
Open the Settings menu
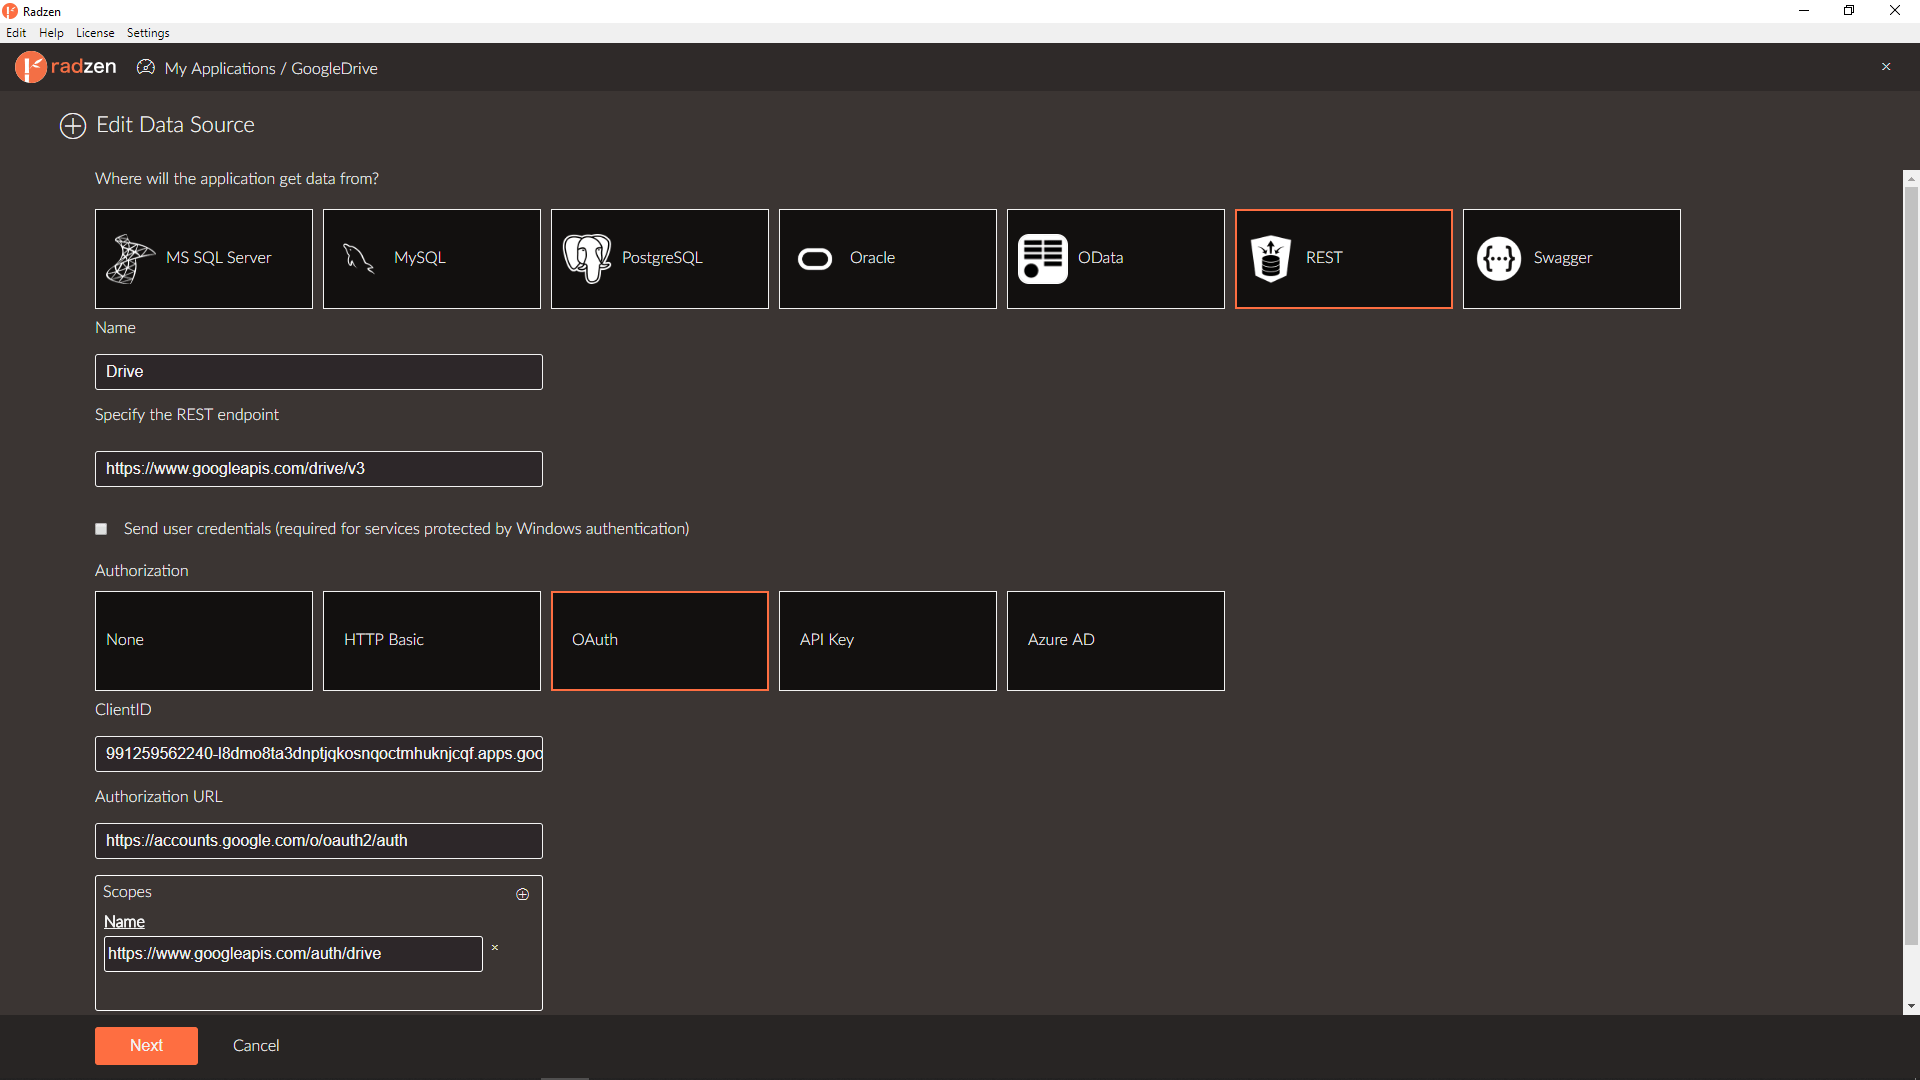148,33
